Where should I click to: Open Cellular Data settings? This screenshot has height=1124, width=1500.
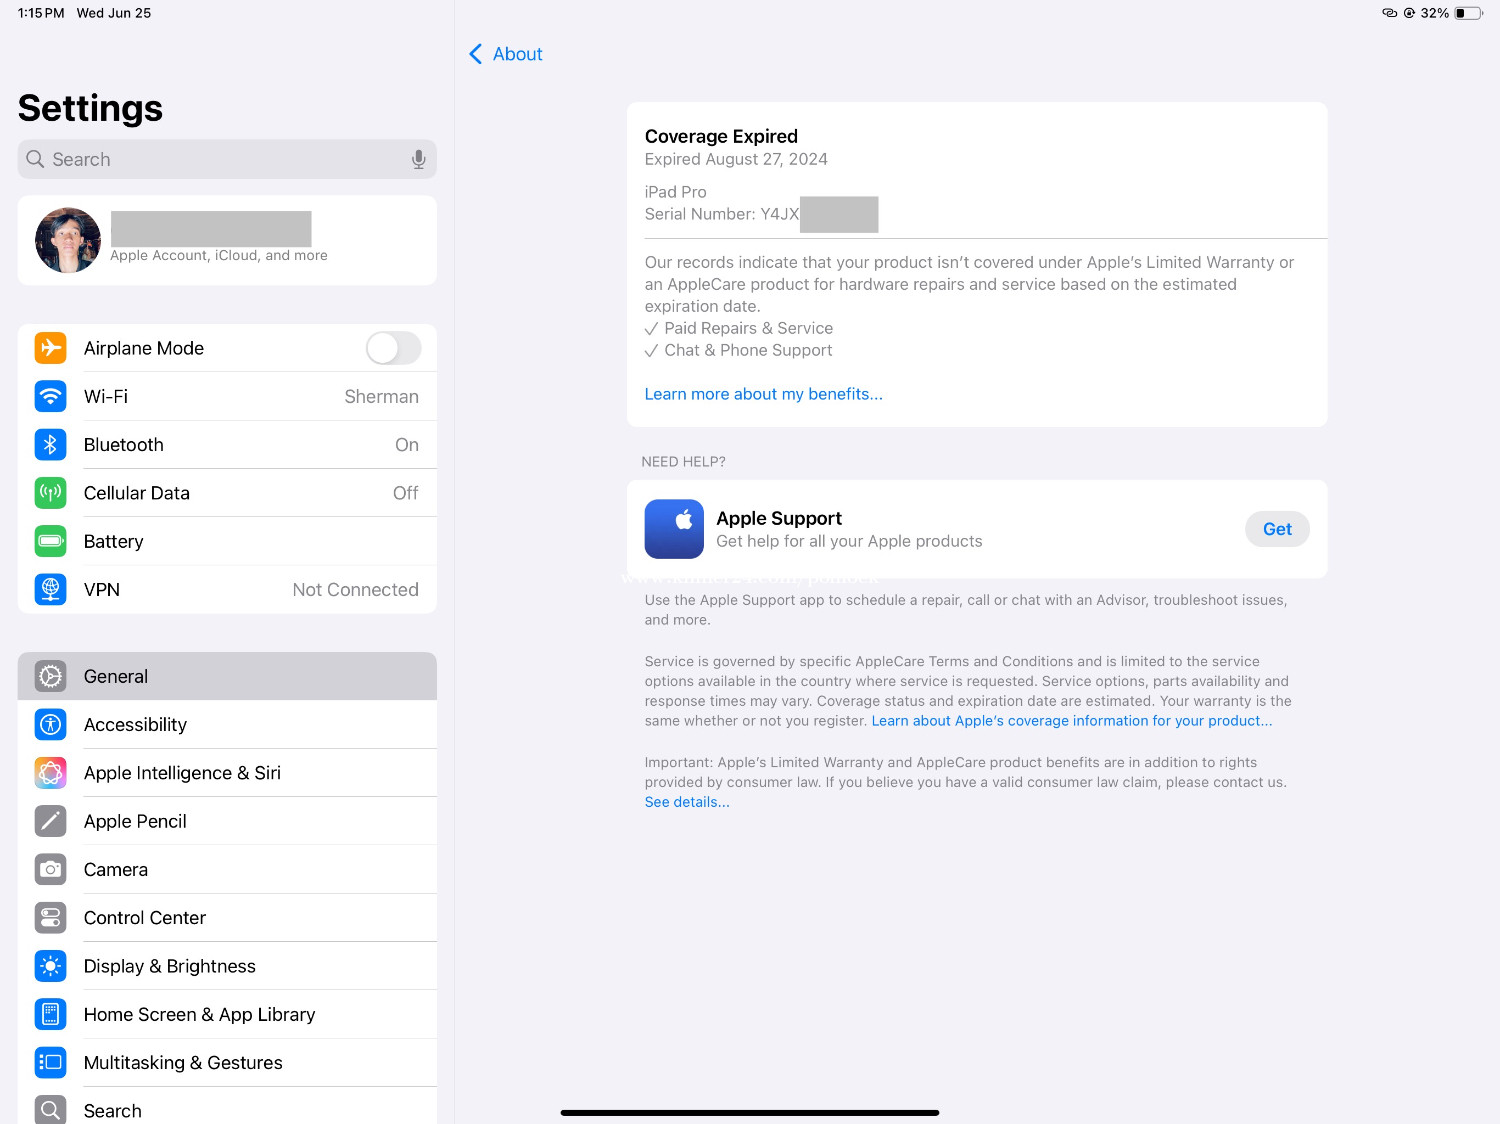click(x=227, y=493)
